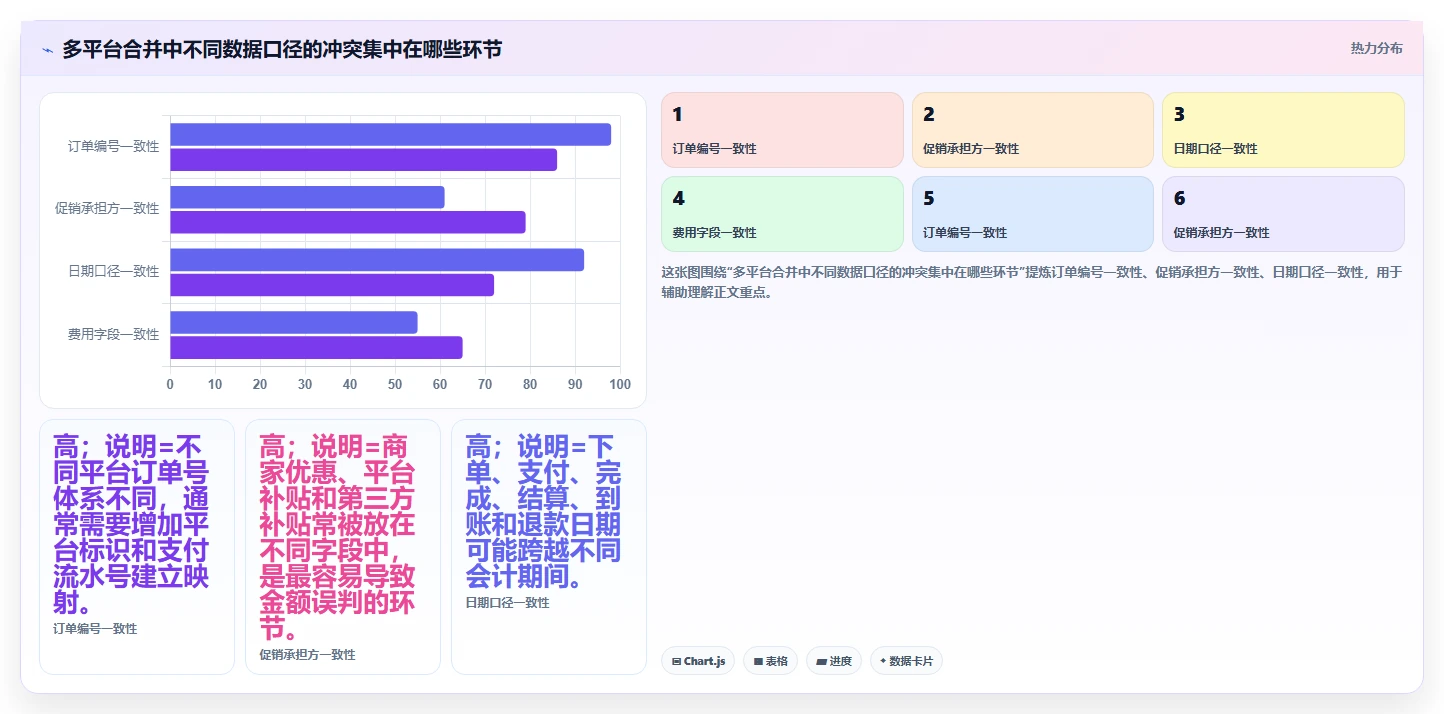Click the x-axis tick value 0
1444x714 pixels.
[x=170, y=385]
